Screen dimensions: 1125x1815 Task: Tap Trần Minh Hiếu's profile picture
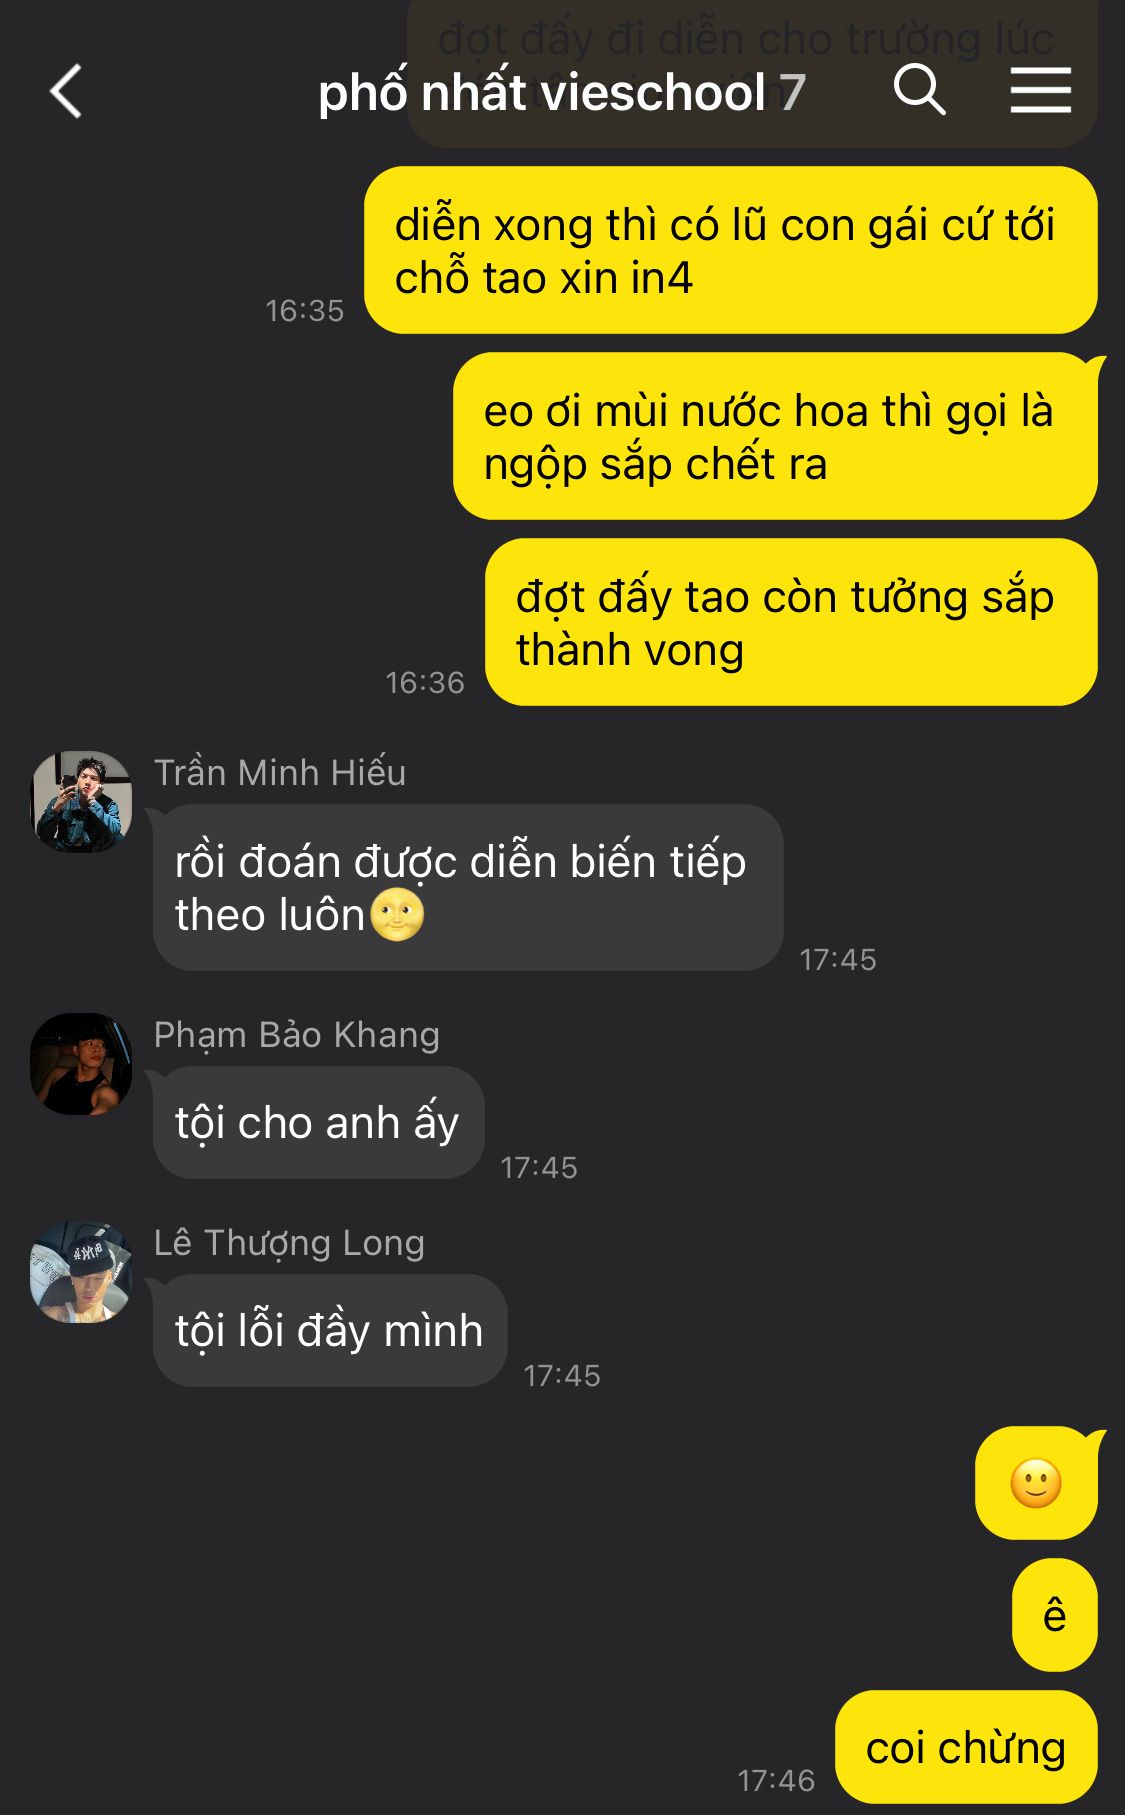tap(81, 802)
